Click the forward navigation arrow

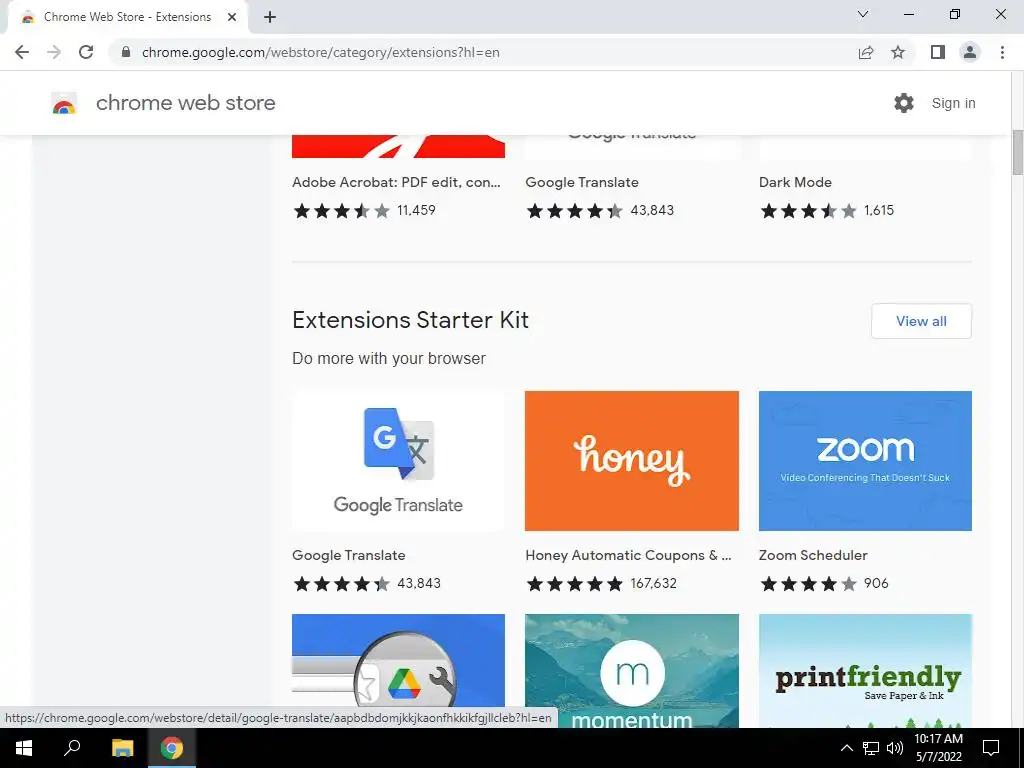(x=54, y=52)
